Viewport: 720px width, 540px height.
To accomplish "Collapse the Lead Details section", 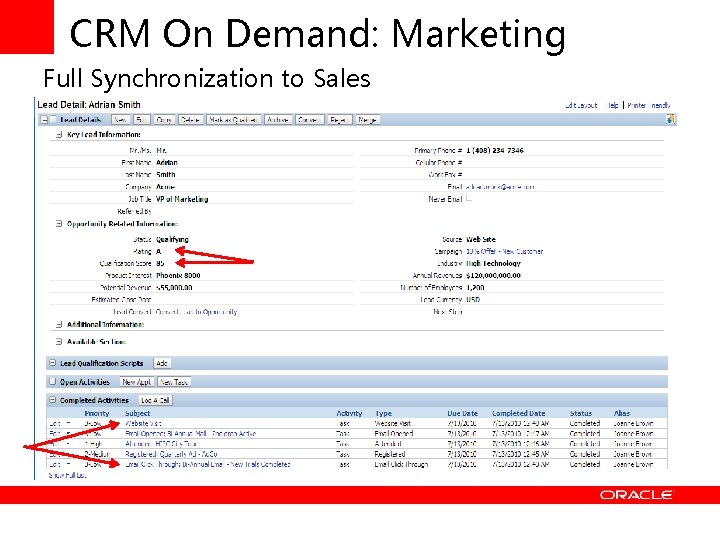I will pos(45,119).
